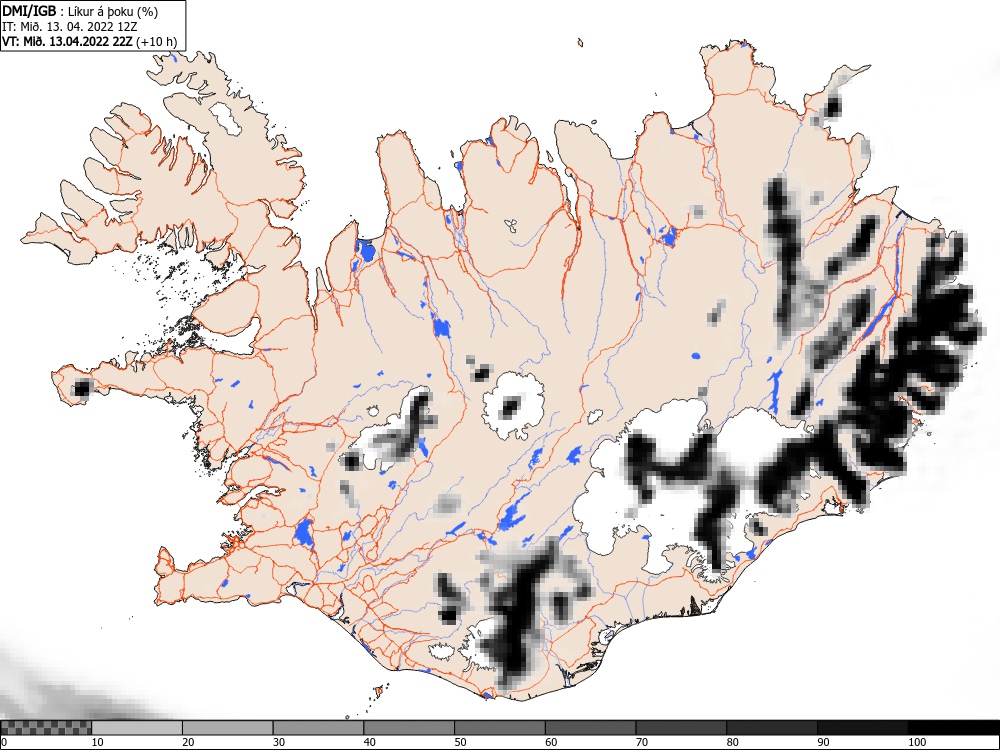1000x750 pixels.
Task: Select the 30–40 percent legend swatch
Action: (x=318, y=728)
